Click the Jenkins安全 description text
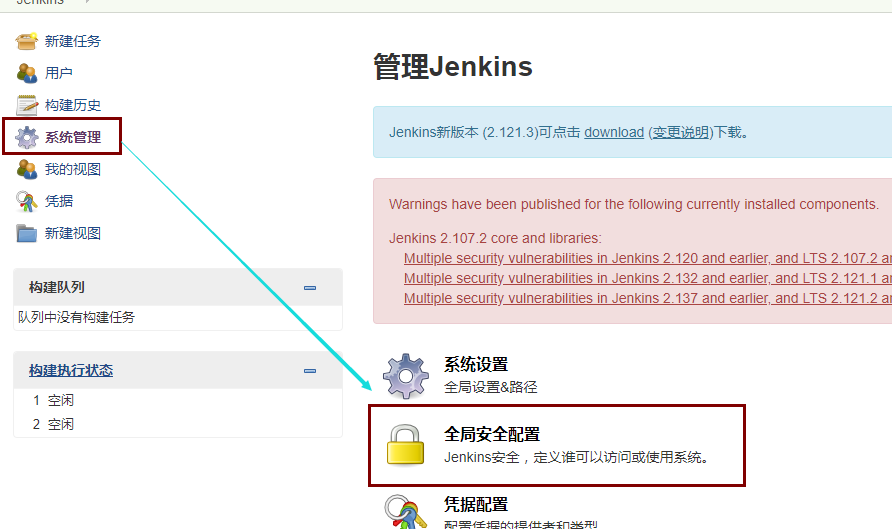 (x=576, y=457)
